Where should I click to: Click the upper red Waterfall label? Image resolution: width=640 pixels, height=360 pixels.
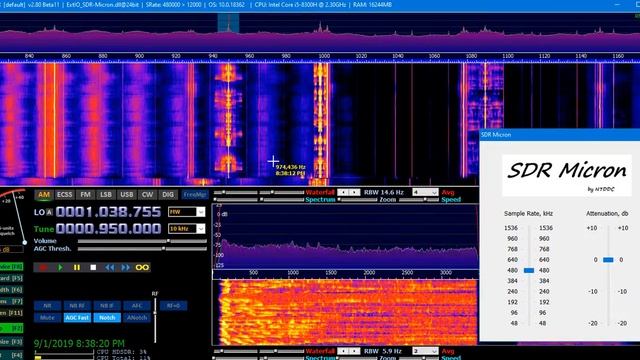tap(320, 192)
